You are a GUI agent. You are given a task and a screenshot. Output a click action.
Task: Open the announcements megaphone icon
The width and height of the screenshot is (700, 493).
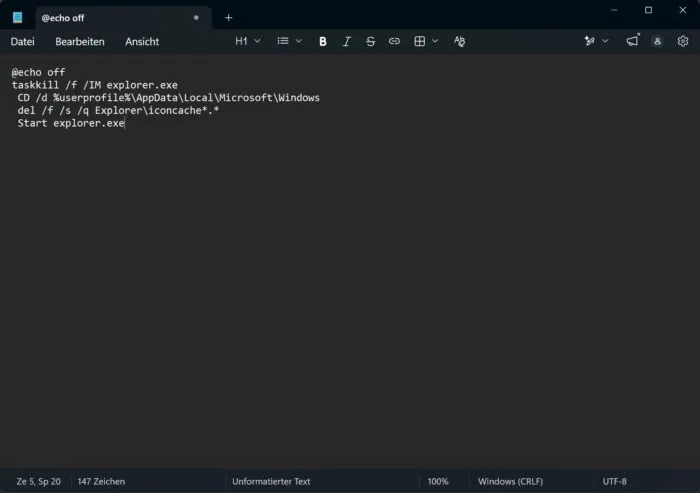click(632, 41)
